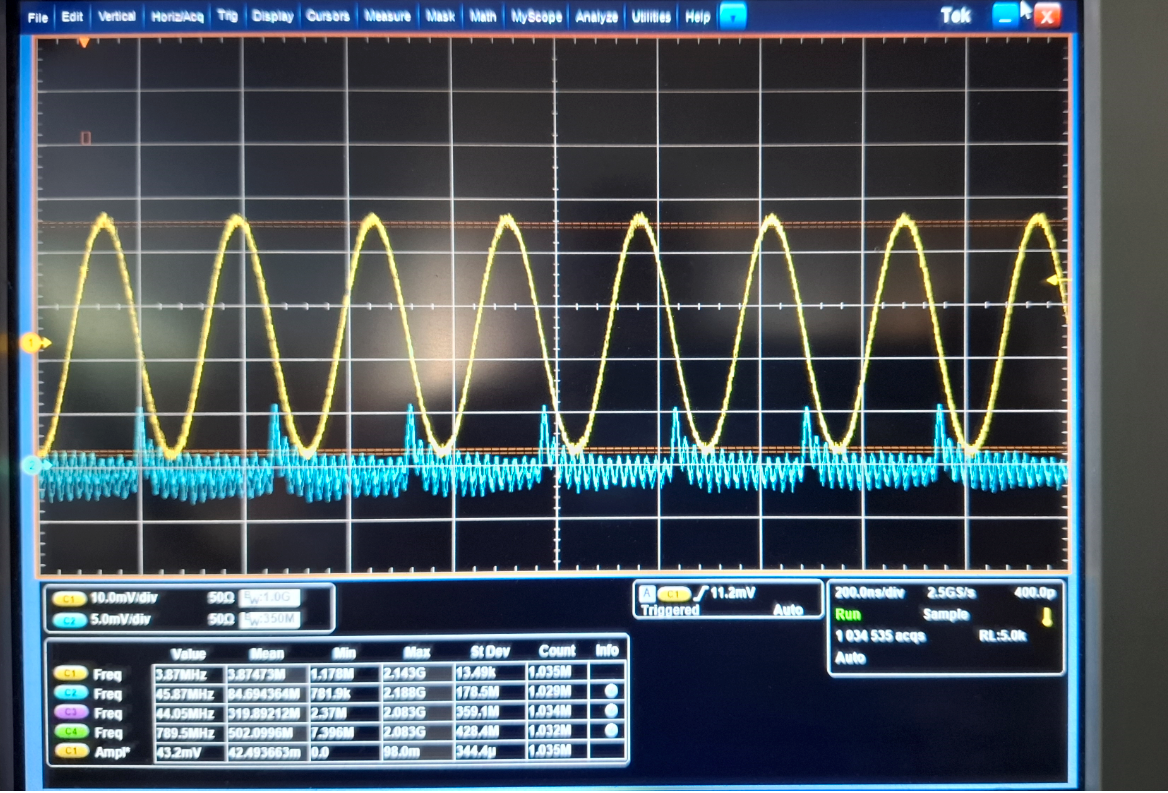This screenshot has width=1168, height=793.
Task: Open the Edit menu
Action: 72,16
